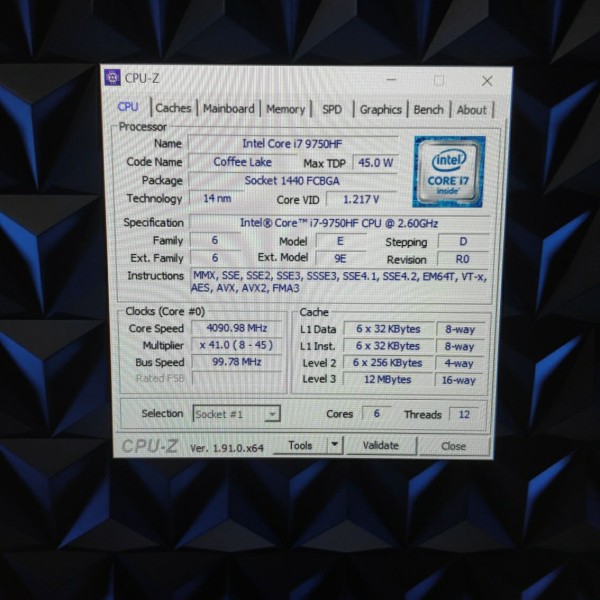600x600 pixels.
Task: Click the Bus Speed value 99.78 MHz
Action: click(x=236, y=362)
